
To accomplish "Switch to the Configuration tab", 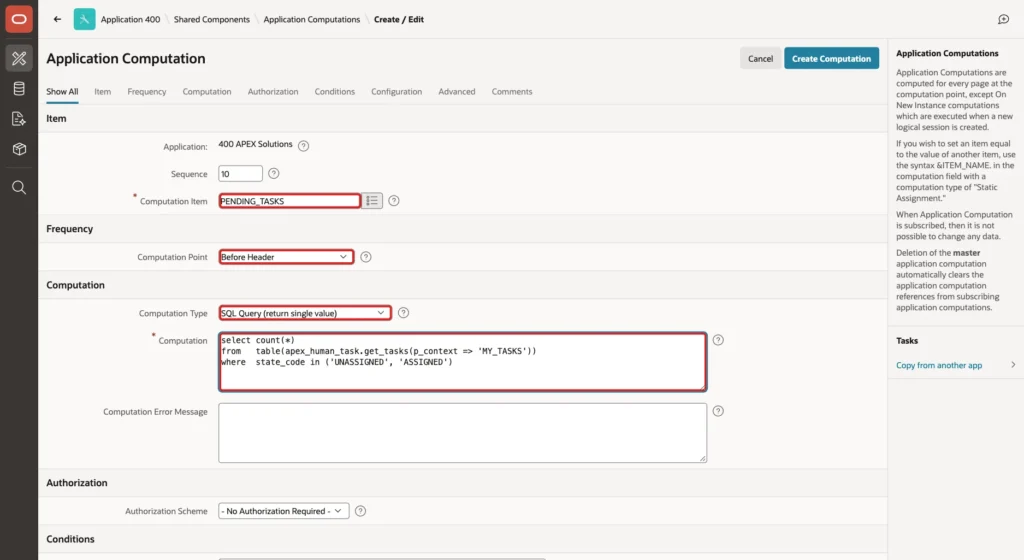I will pos(396,91).
